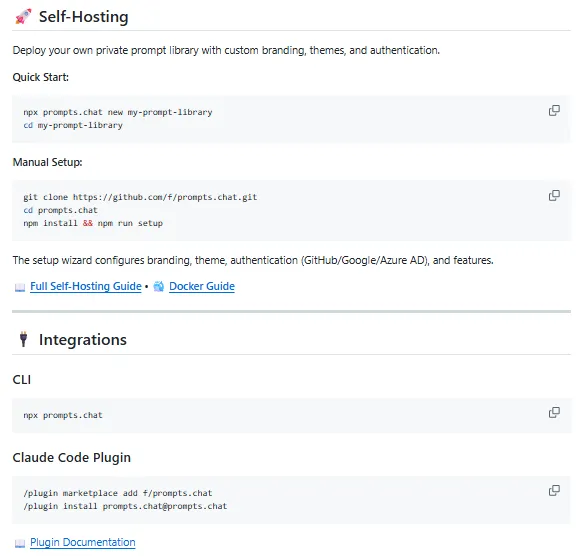
Task: Click the plug emoji beside Integrations
Action: 24,339
